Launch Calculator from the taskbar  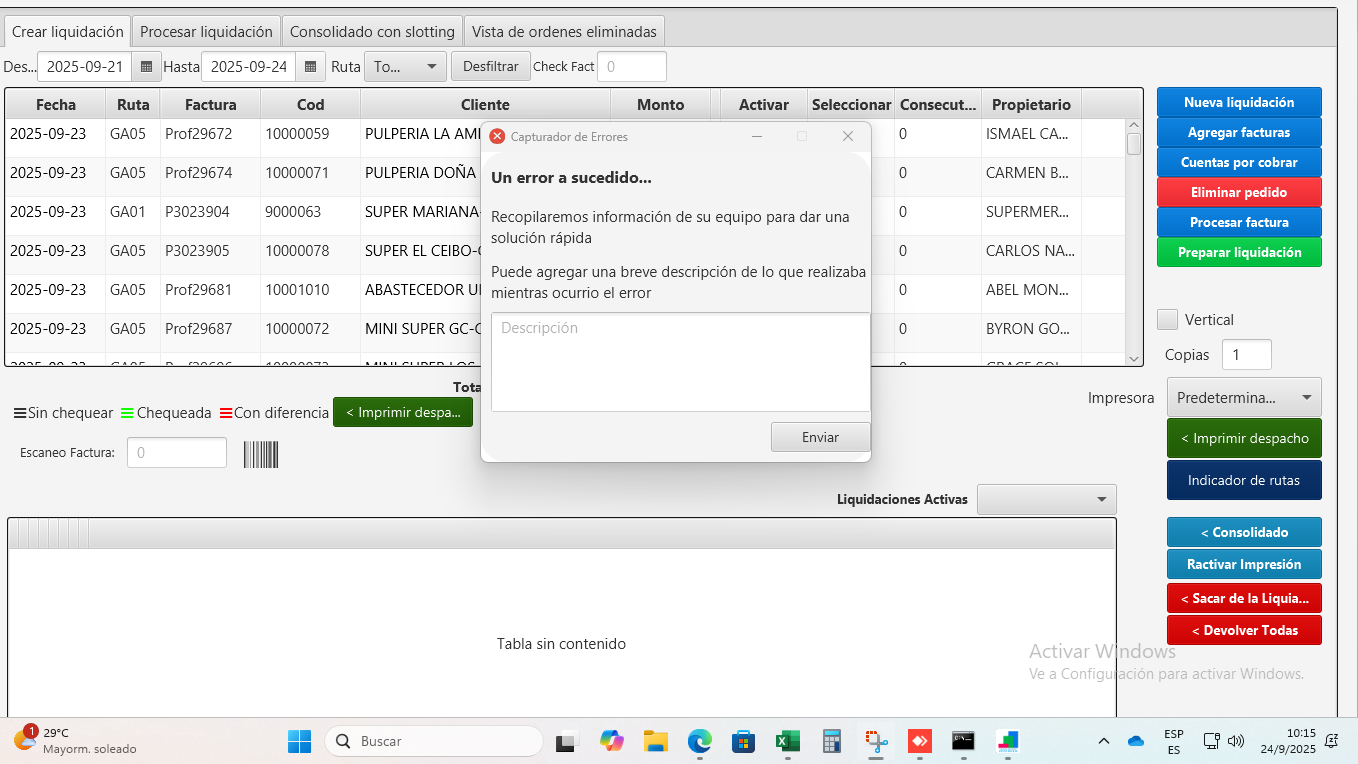click(831, 741)
